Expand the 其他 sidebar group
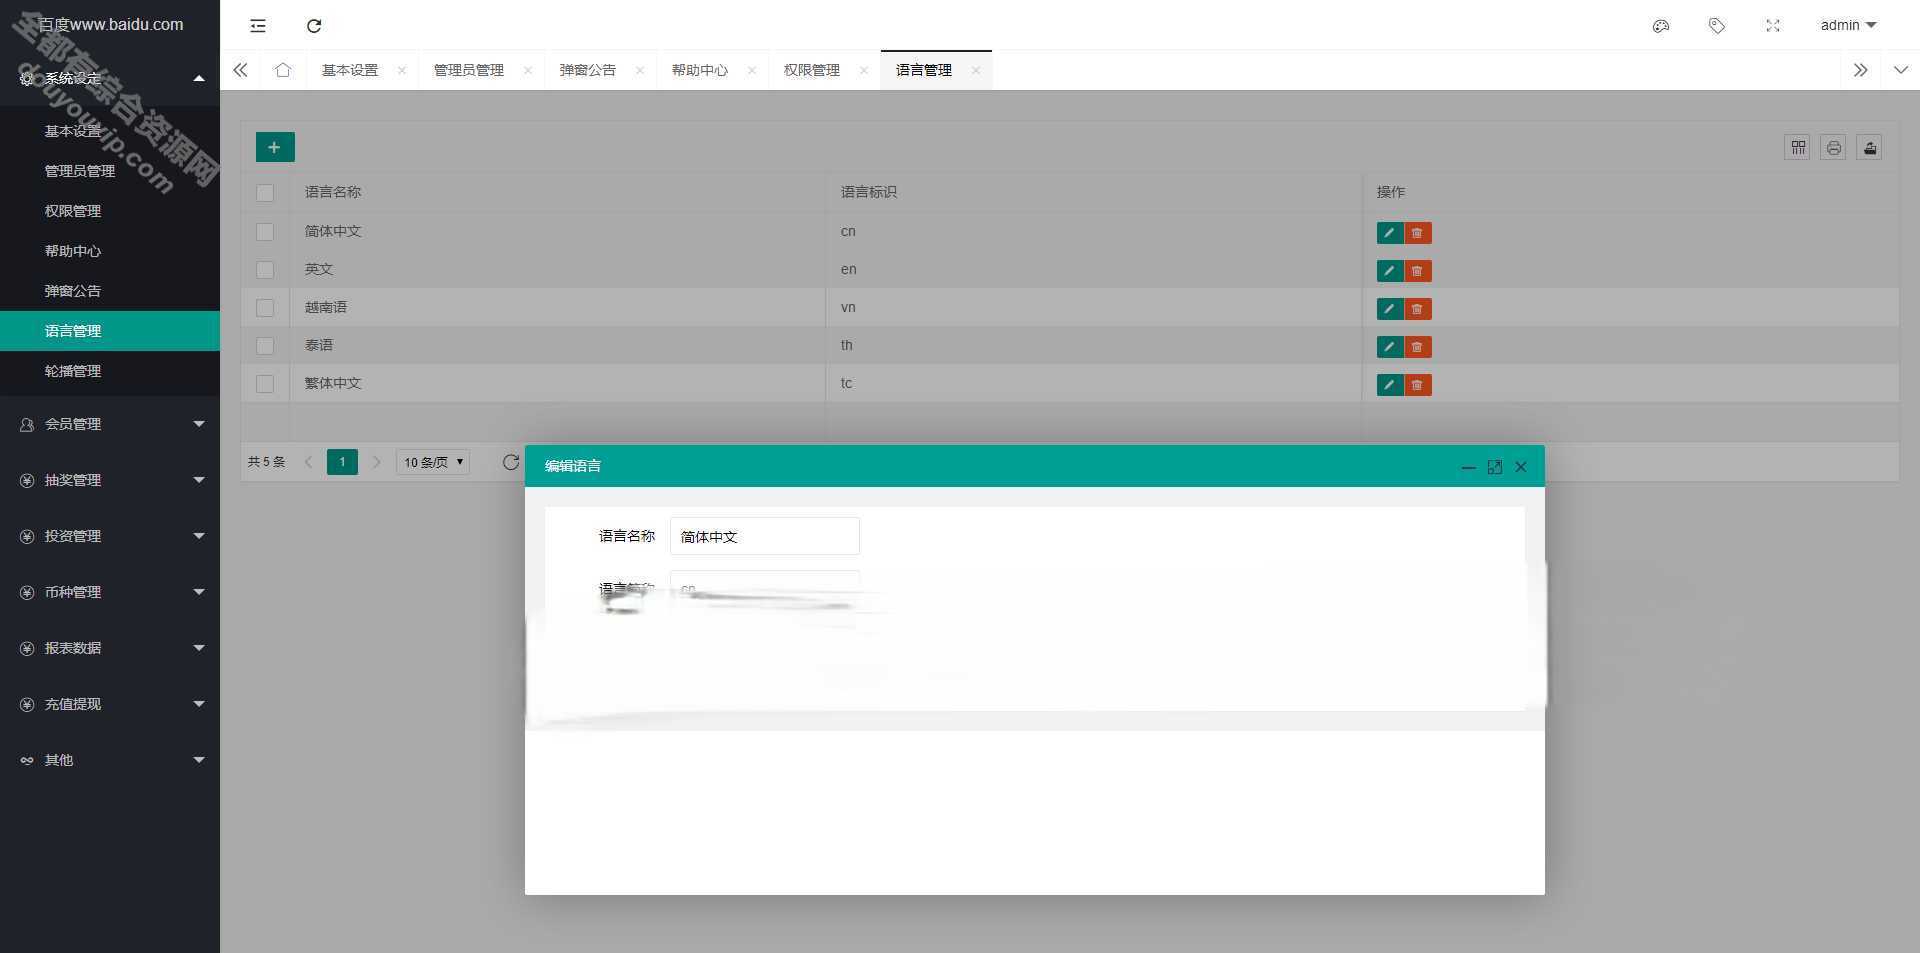This screenshot has width=1920, height=953. 110,760
